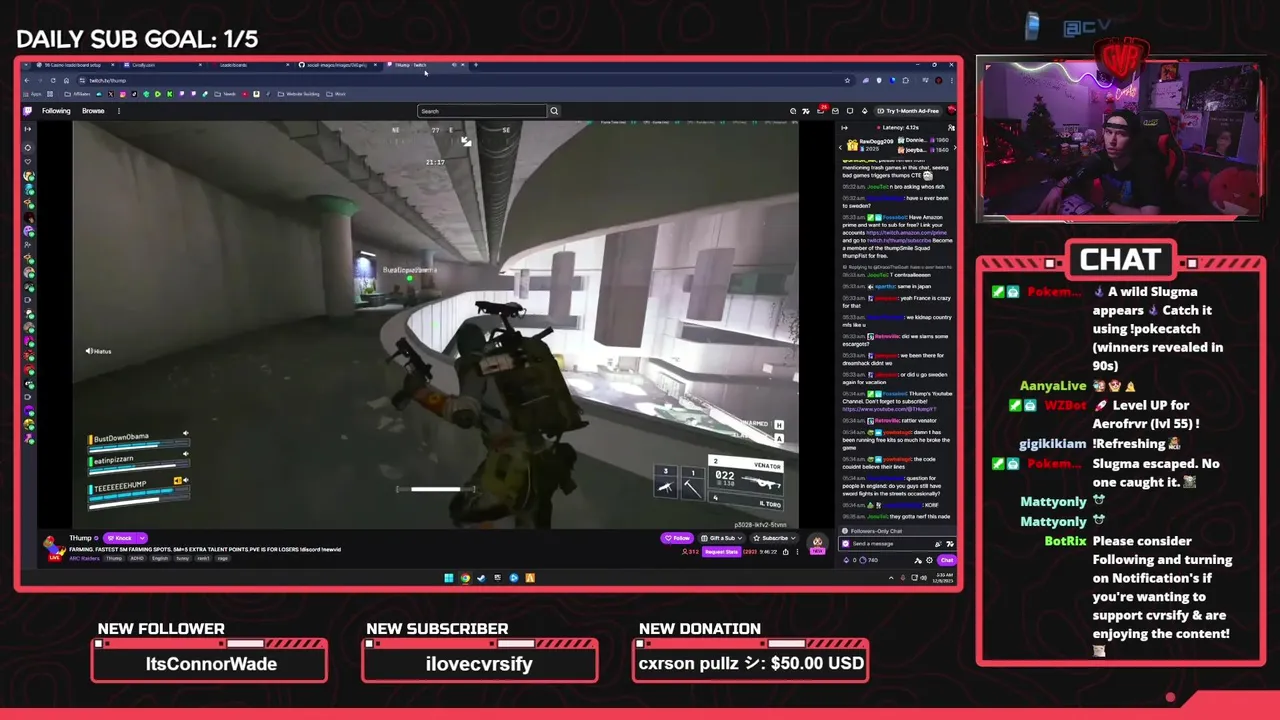Click the English stream tag
This screenshot has height=720, width=1280.
pyautogui.click(x=160, y=558)
